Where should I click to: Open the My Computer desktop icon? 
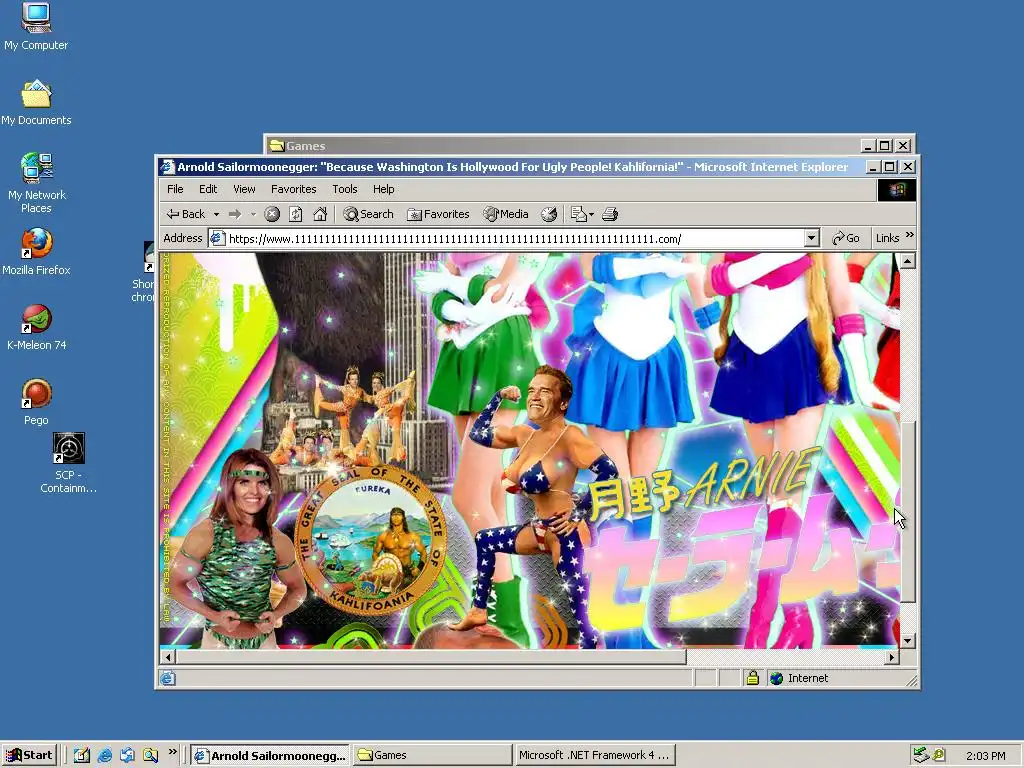click(36, 27)
